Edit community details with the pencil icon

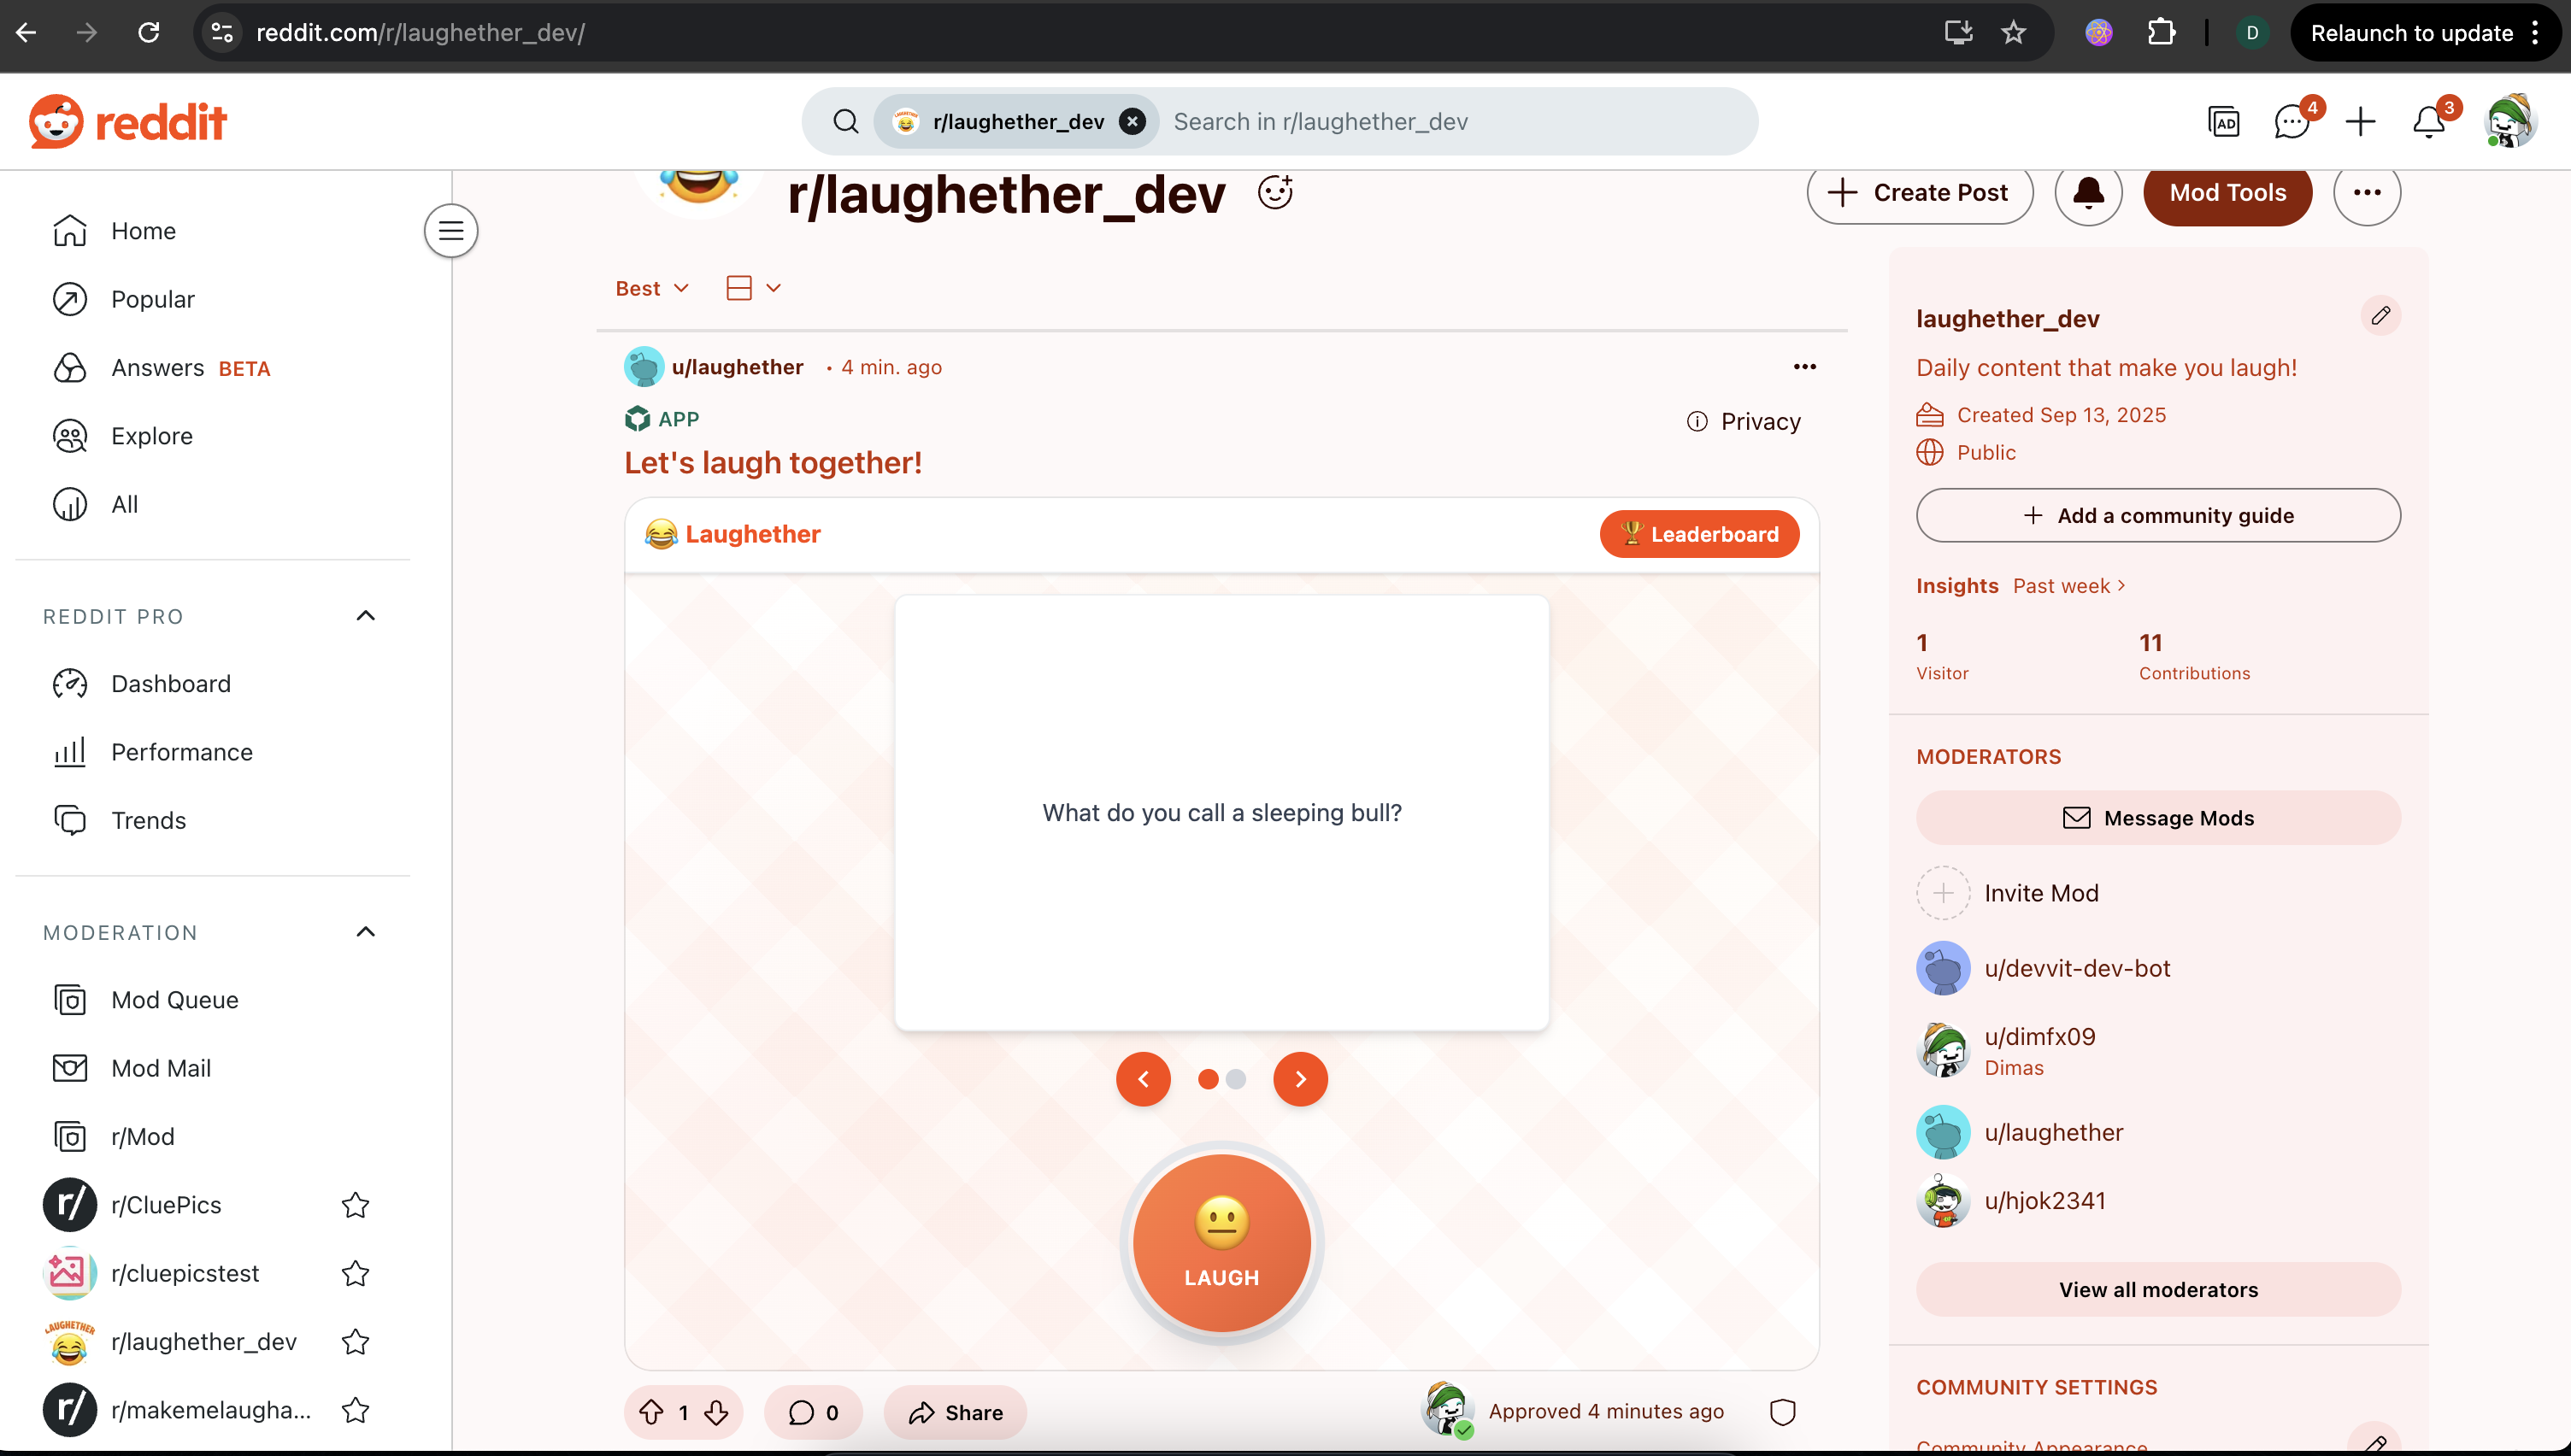pyautogui.click(x=2380, y=316)
